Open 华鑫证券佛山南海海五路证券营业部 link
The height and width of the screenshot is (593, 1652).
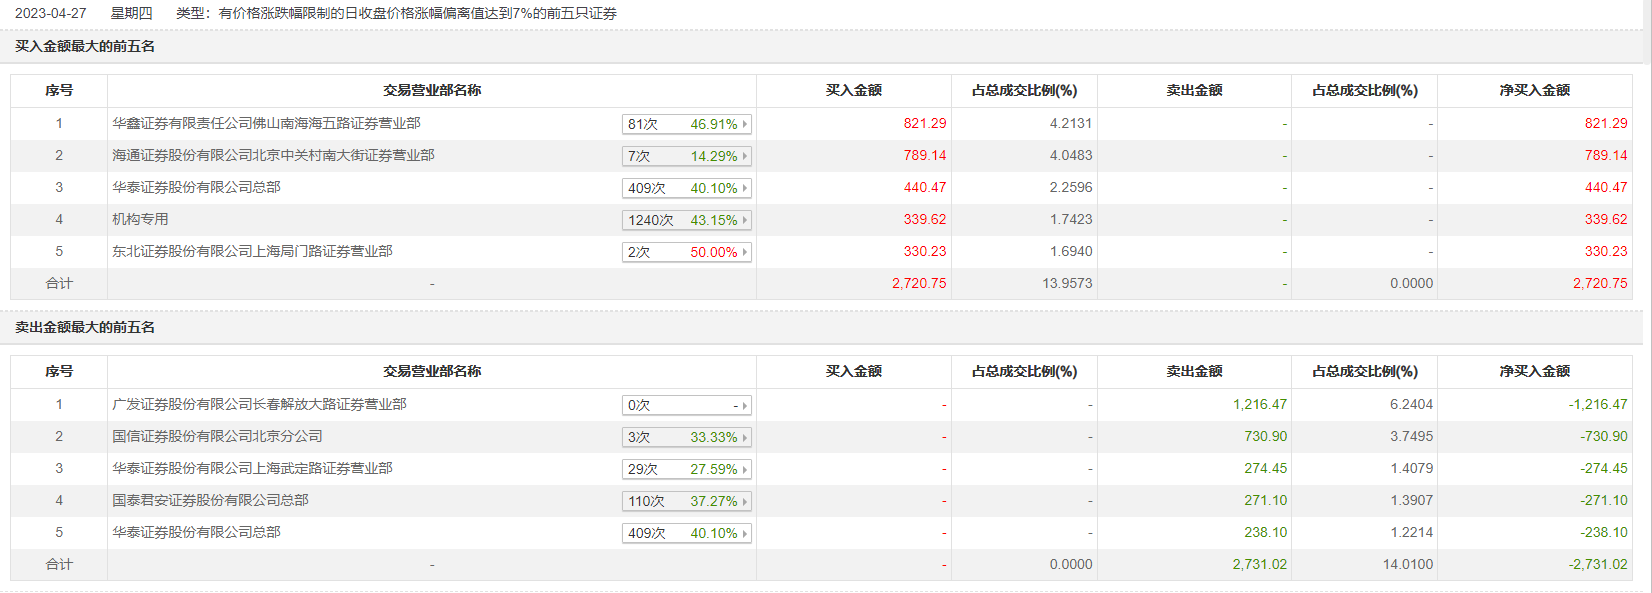click(266, 123)
